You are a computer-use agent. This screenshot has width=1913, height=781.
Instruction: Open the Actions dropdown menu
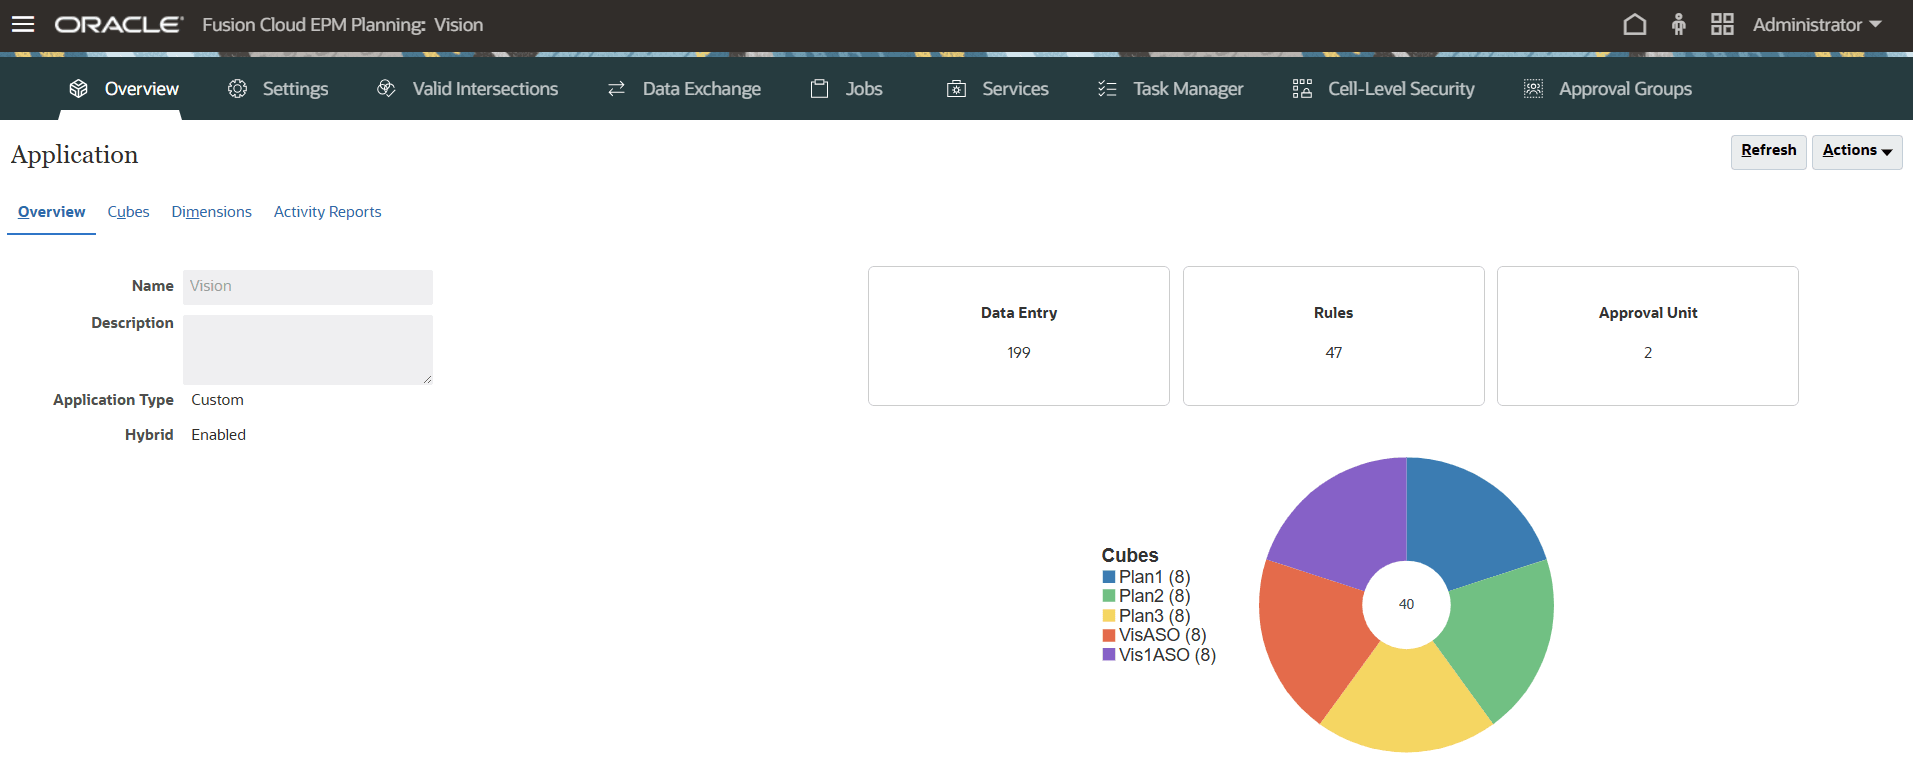click(1857, 152)
